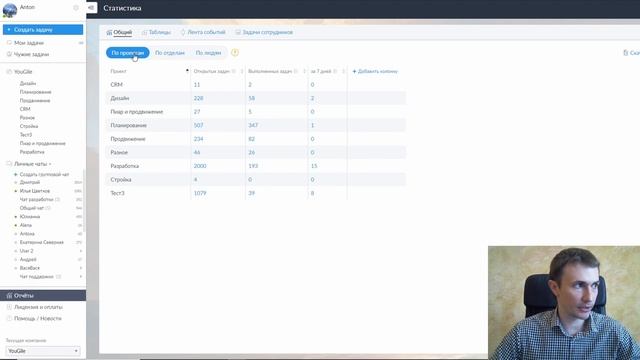Select the По отделам filter
Viewport: 640px width, 360px height.
(170, 53)
